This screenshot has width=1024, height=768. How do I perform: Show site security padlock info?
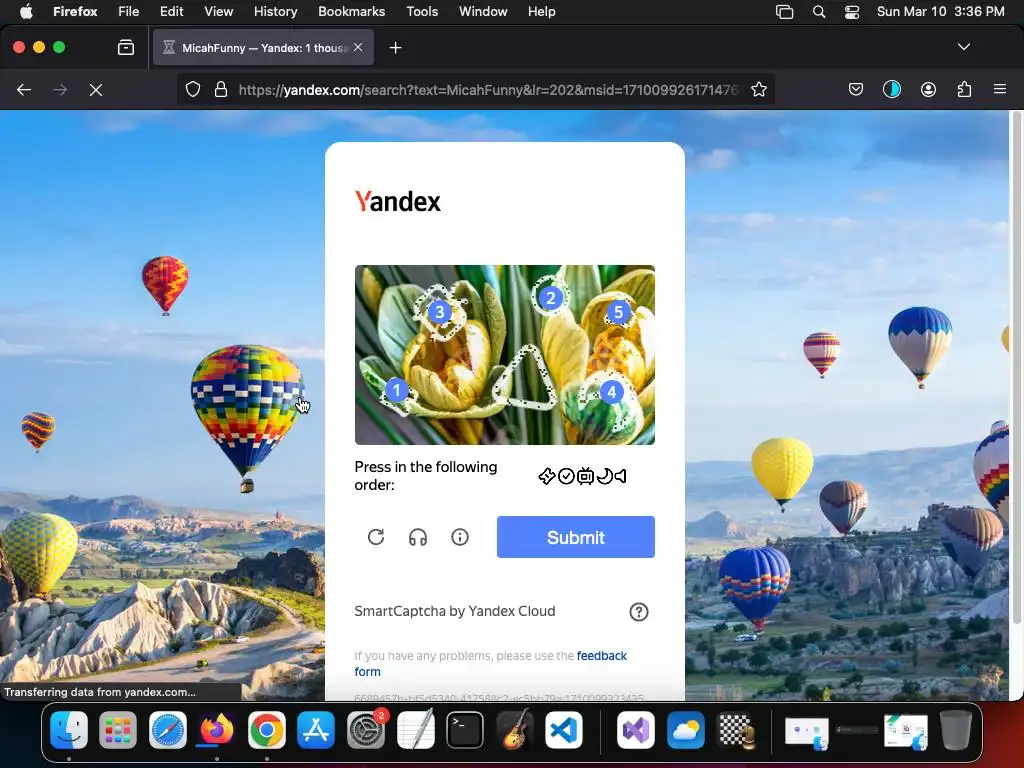(x=221, y=89)
